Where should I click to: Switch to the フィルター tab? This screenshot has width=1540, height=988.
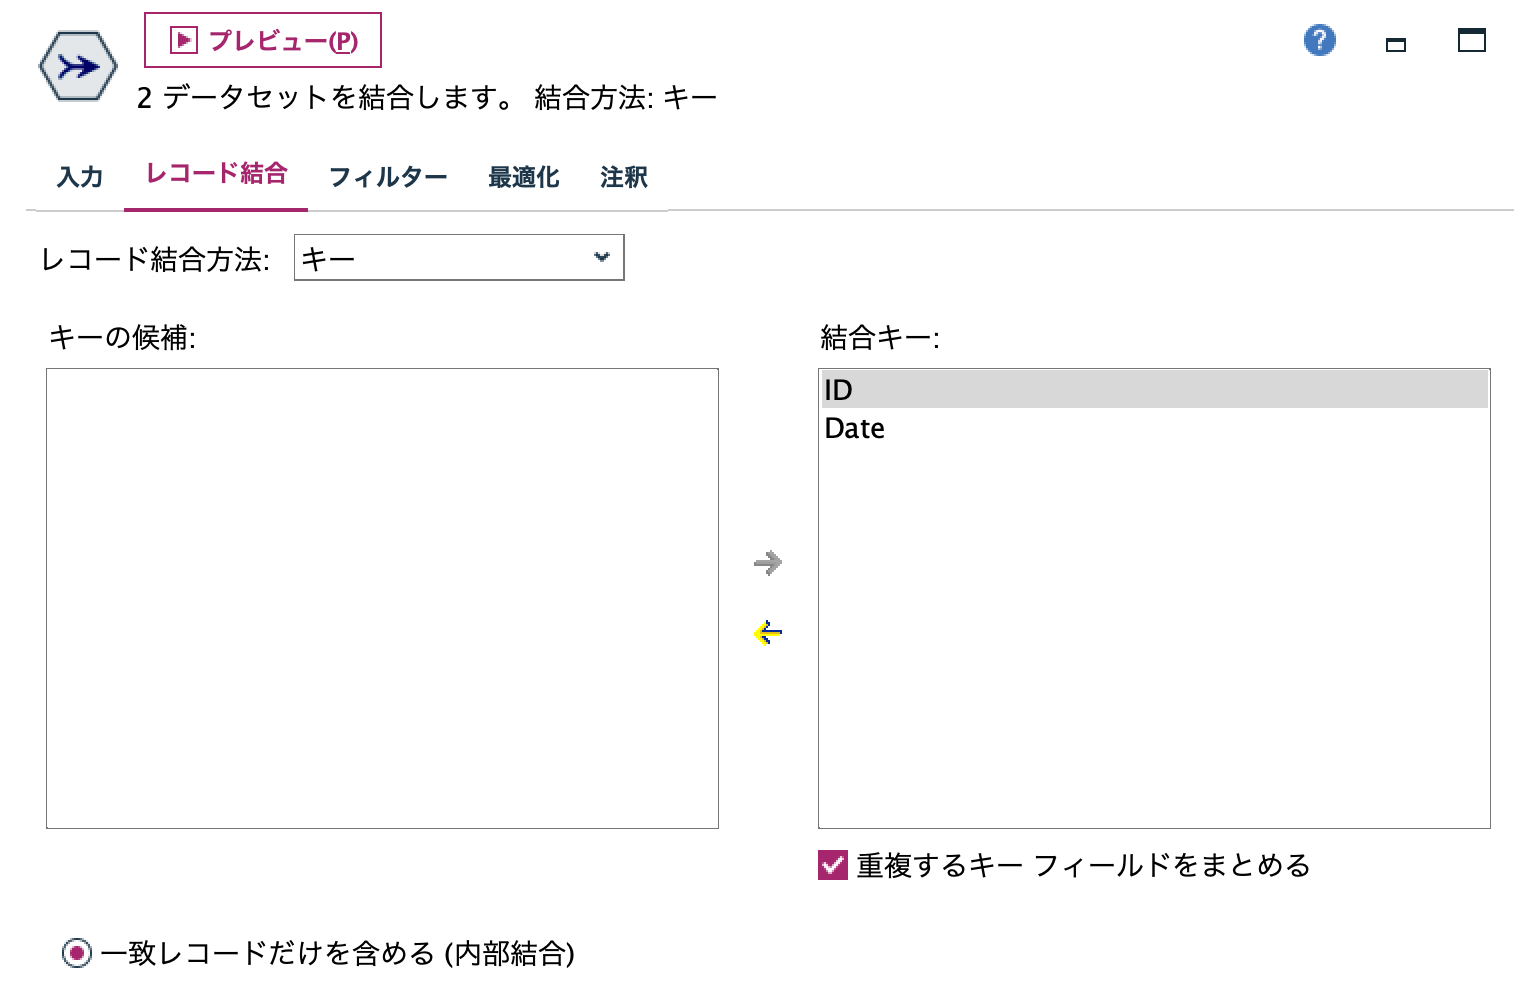(389, 176)
